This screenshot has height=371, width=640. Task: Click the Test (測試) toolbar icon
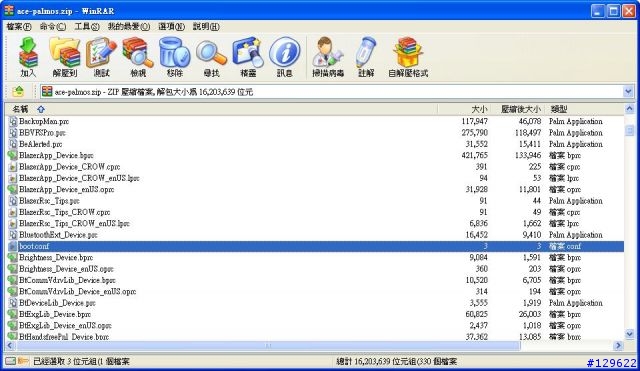101,53
